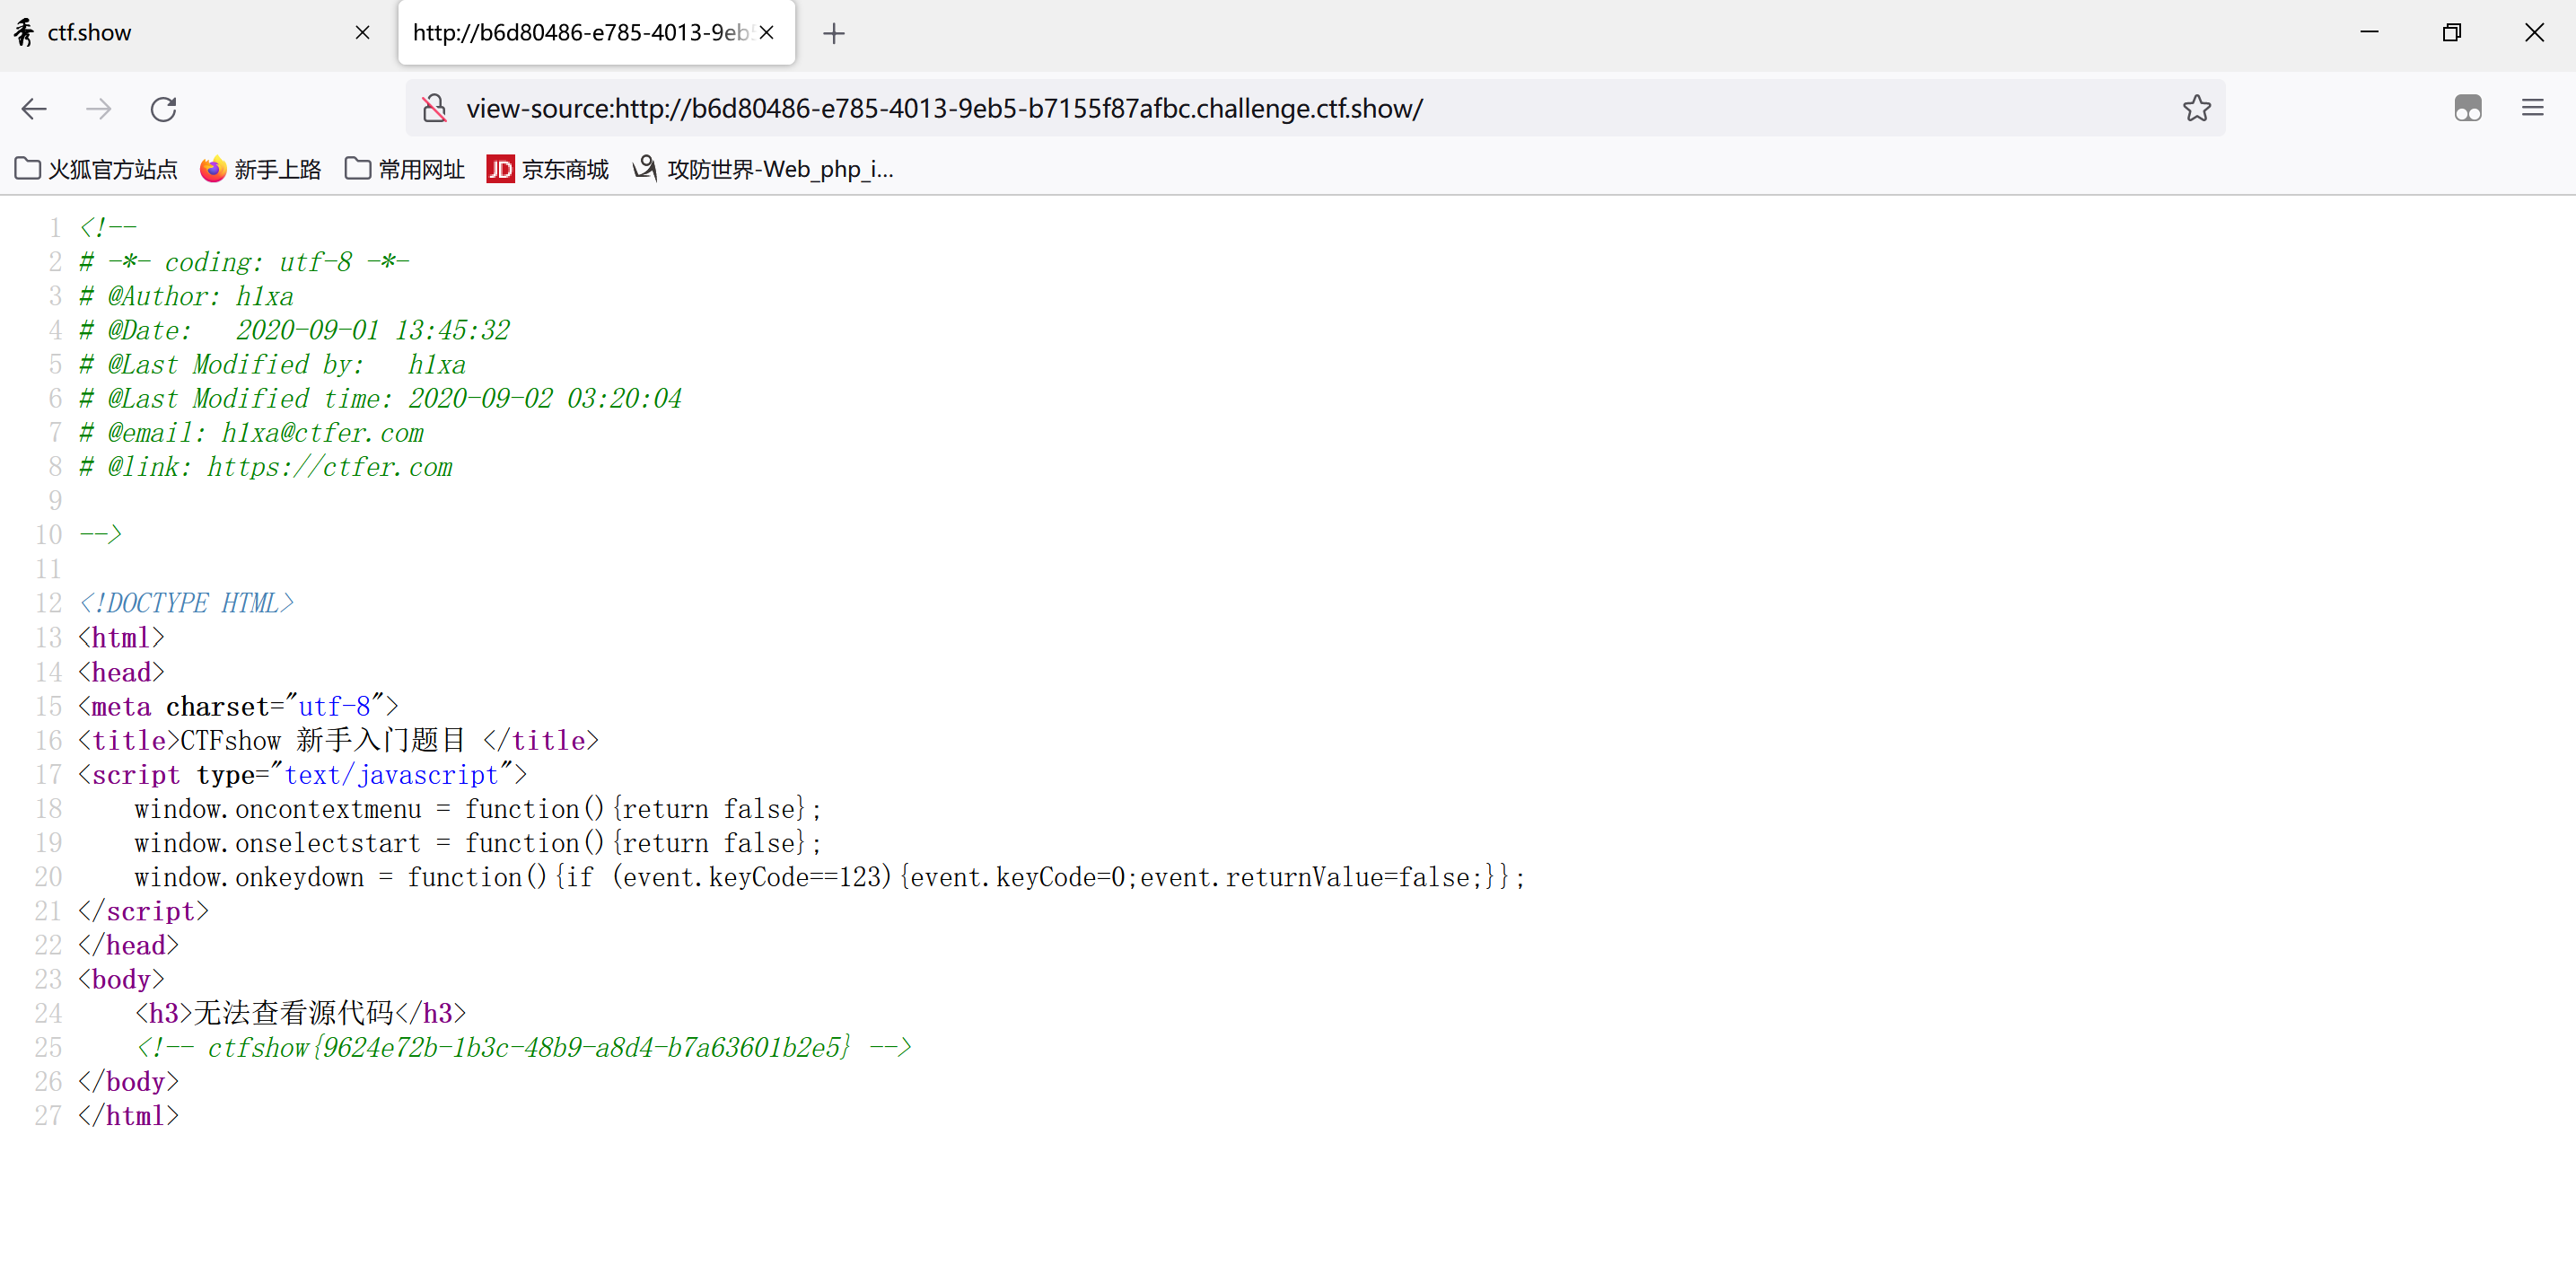Image resolution: width=2576 pixels, height=1284 pixels.
Task: Open the 火狐官方站点 bookmark folder
Action: point(96,169)
